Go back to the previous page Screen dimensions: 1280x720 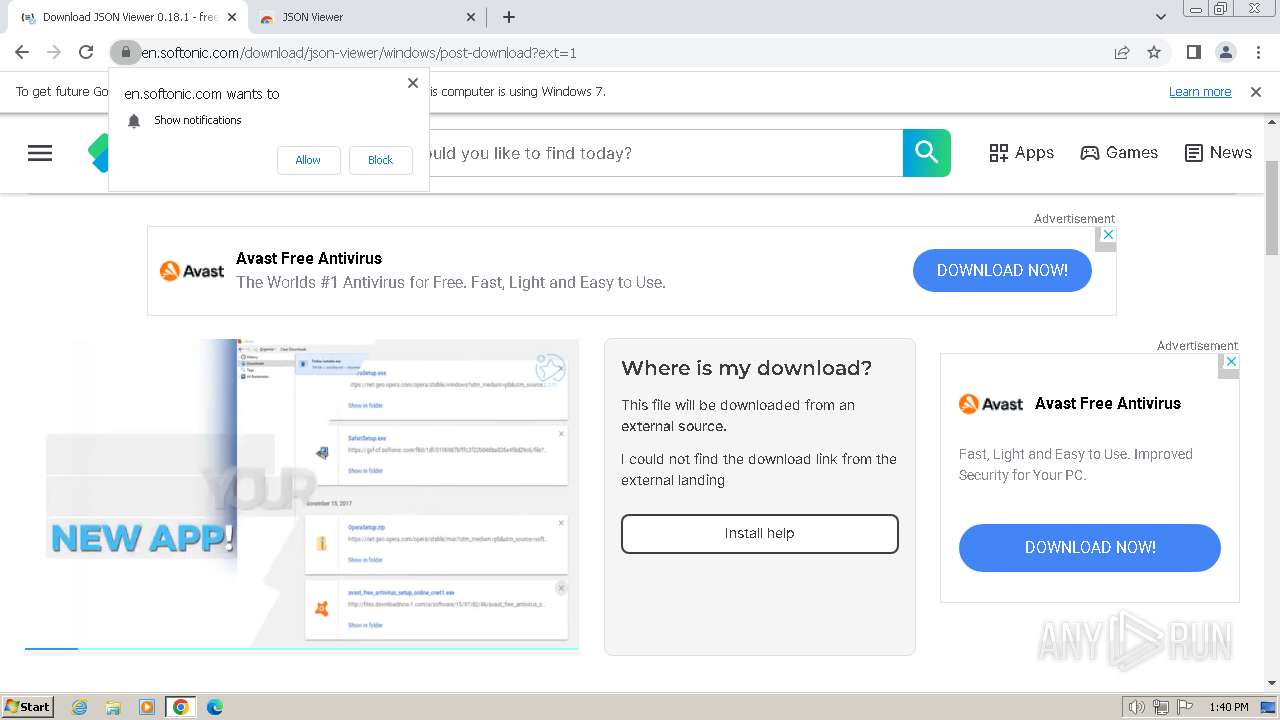click(x=22, y=52)
